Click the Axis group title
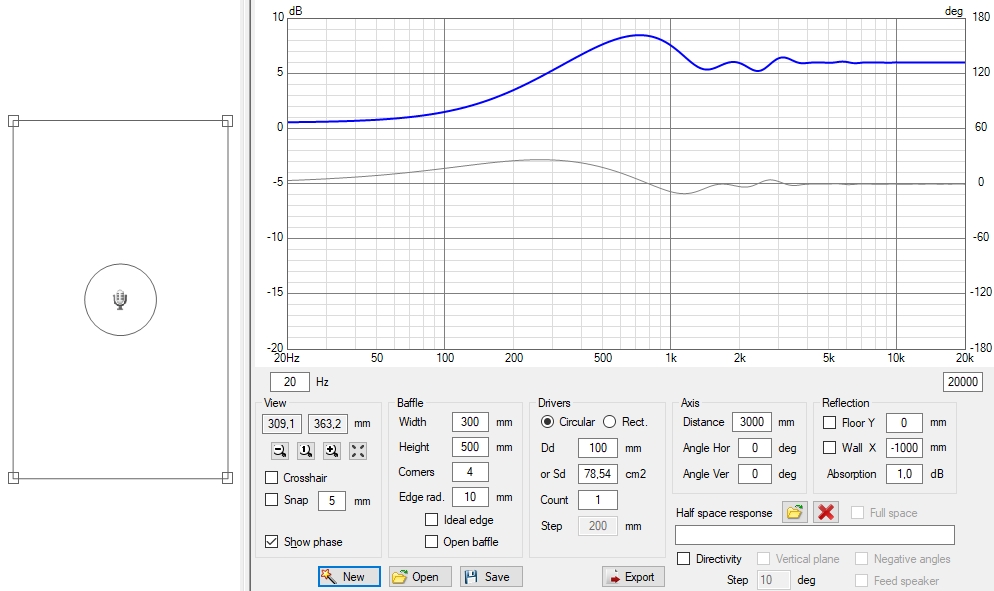This screenshot has height=591, width=994. tap(690, 403)
